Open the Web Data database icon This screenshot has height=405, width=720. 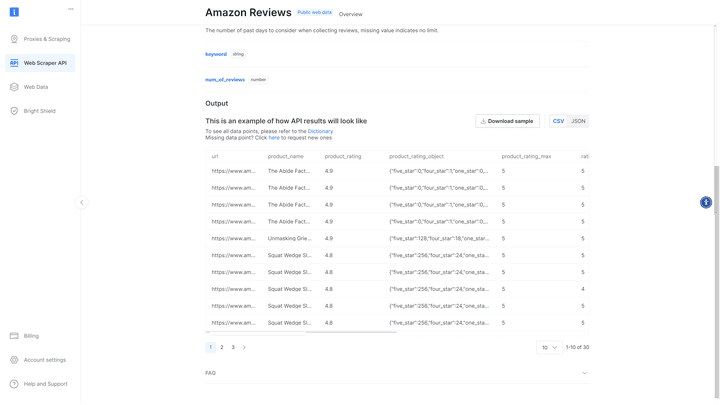pyautogui.click(x=14, y=87)
